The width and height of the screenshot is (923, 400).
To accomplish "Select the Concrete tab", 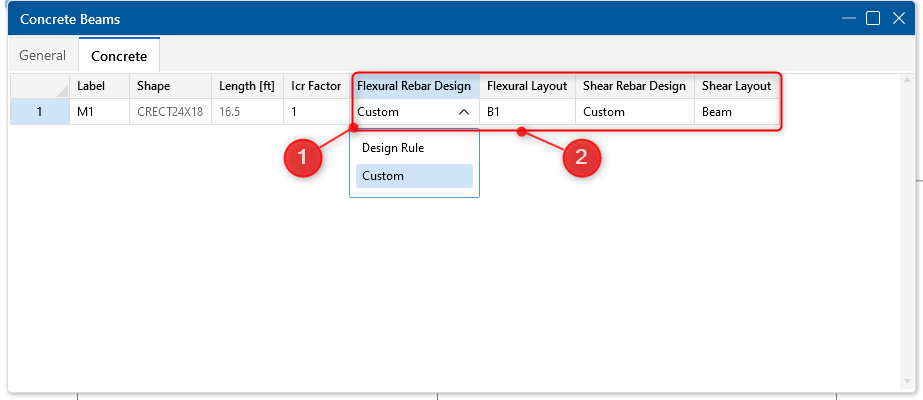I will click(119, 56).
